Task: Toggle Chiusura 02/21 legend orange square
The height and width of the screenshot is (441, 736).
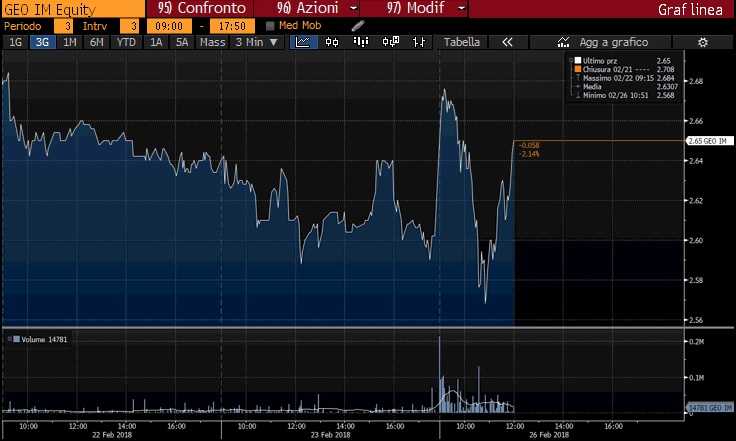Action: (578, 69)
